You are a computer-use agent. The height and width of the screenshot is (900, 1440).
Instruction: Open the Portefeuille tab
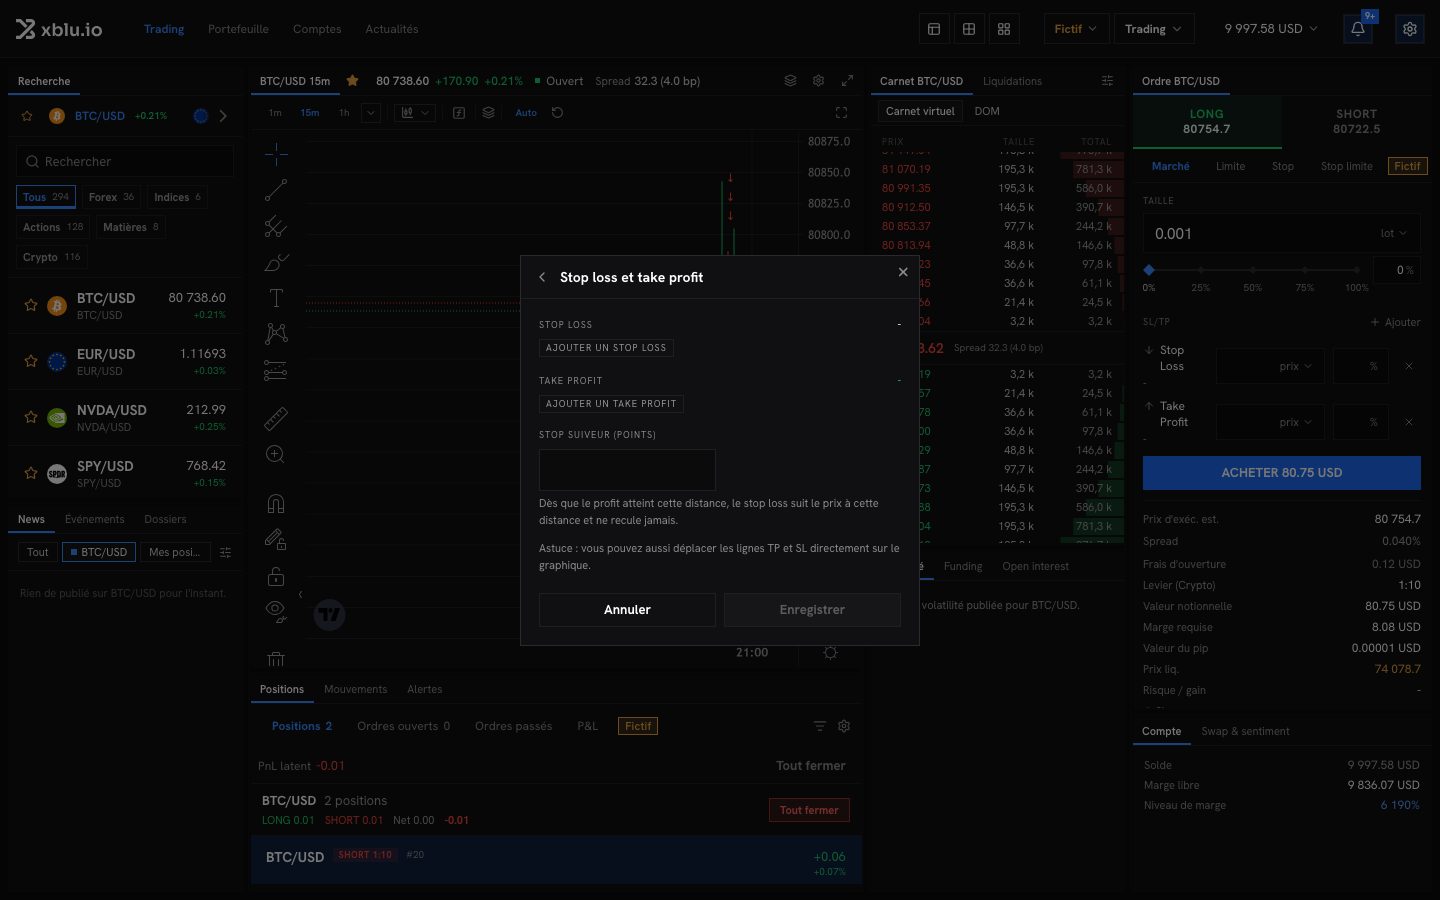238,29
